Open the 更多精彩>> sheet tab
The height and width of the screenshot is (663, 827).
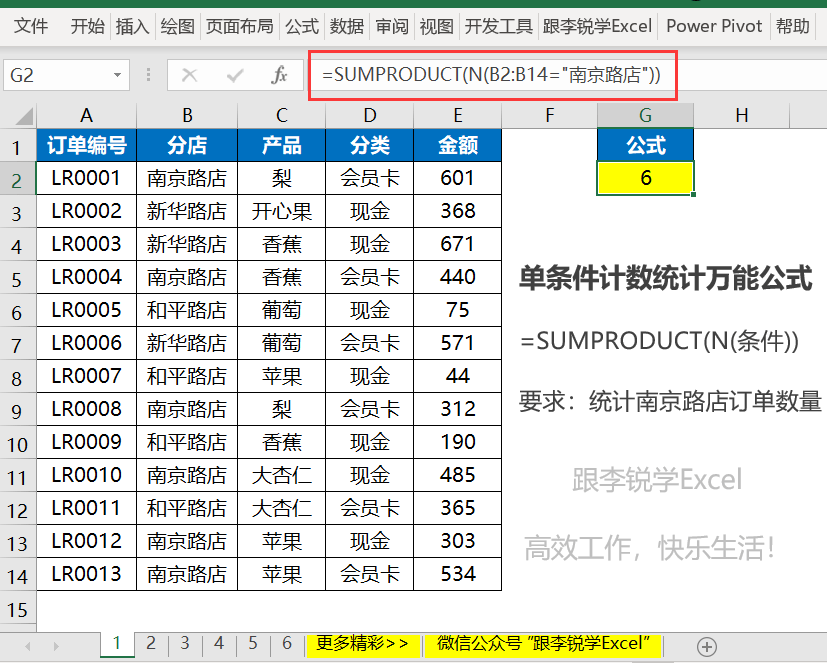[360, 645]
